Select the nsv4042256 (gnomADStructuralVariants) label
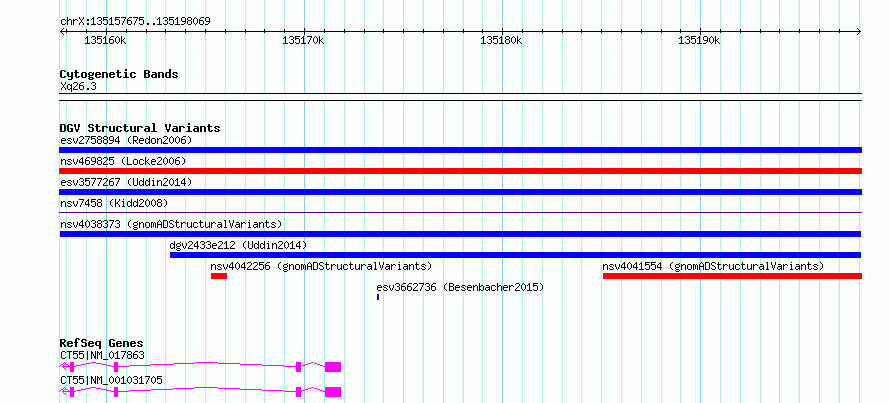This screenshot has width=890, height=403. coord(321,266)
